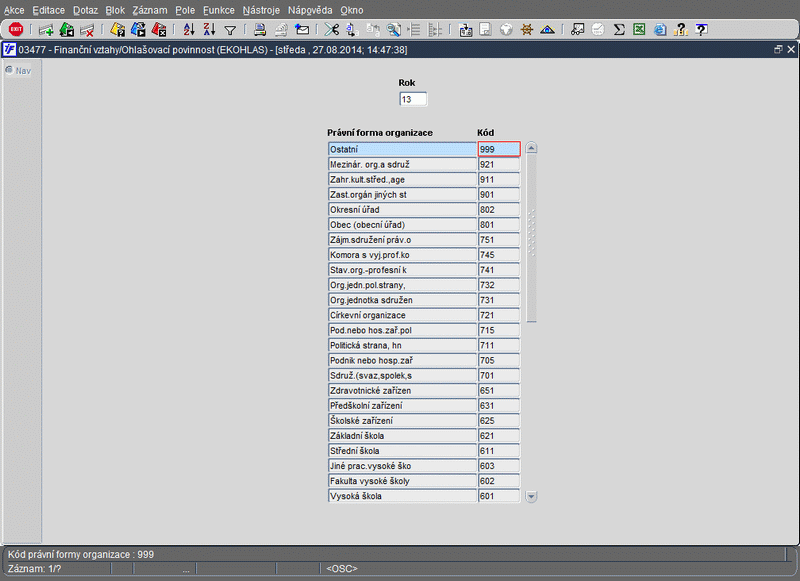Select the 'Obec (obecní úřad)' row
800x581 pixels.
coord(402,224)
